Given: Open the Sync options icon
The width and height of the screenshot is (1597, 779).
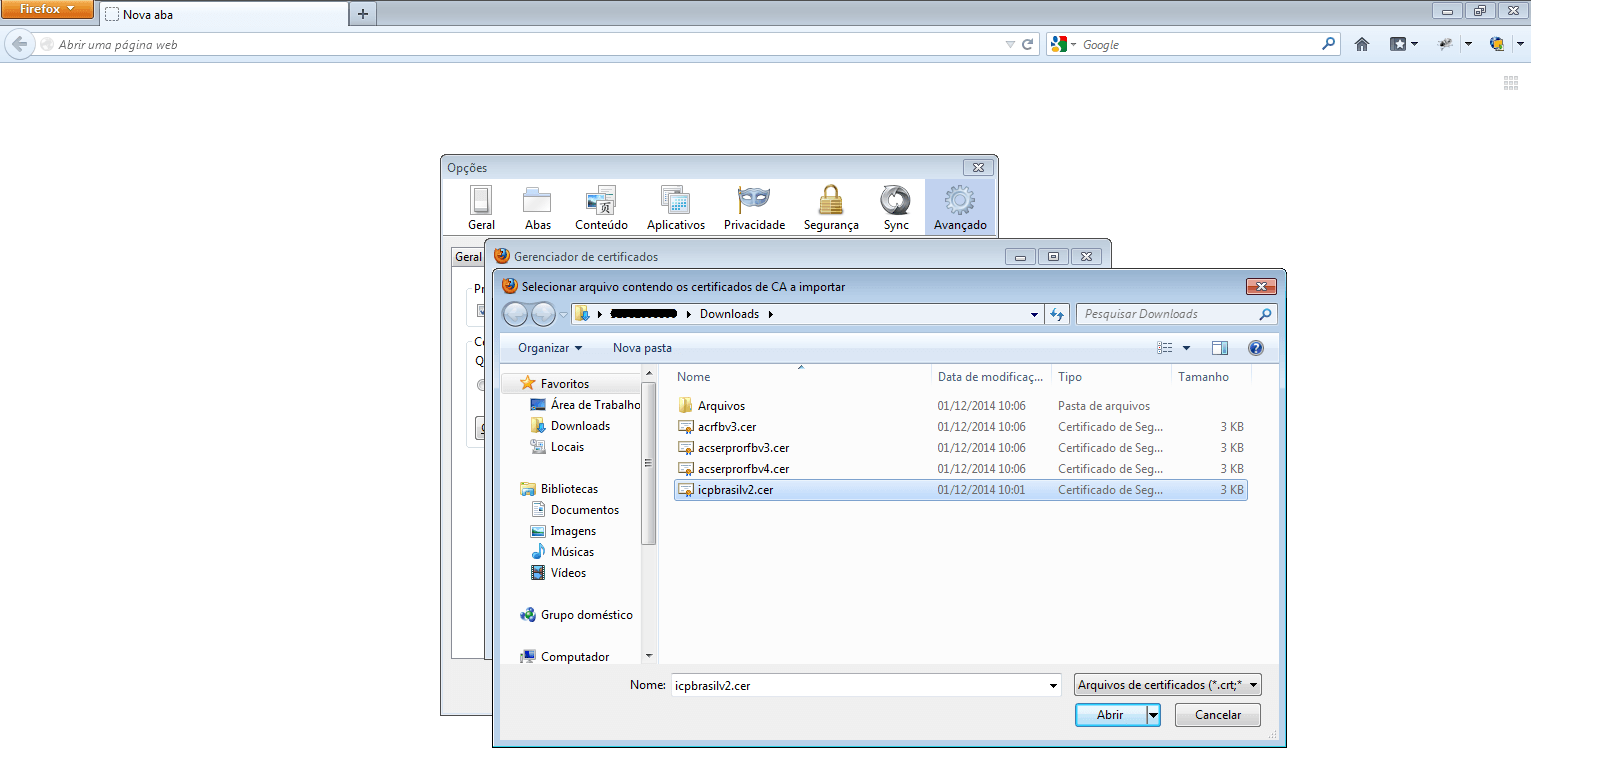Looking at the screenshot, I should coord(896,208).
